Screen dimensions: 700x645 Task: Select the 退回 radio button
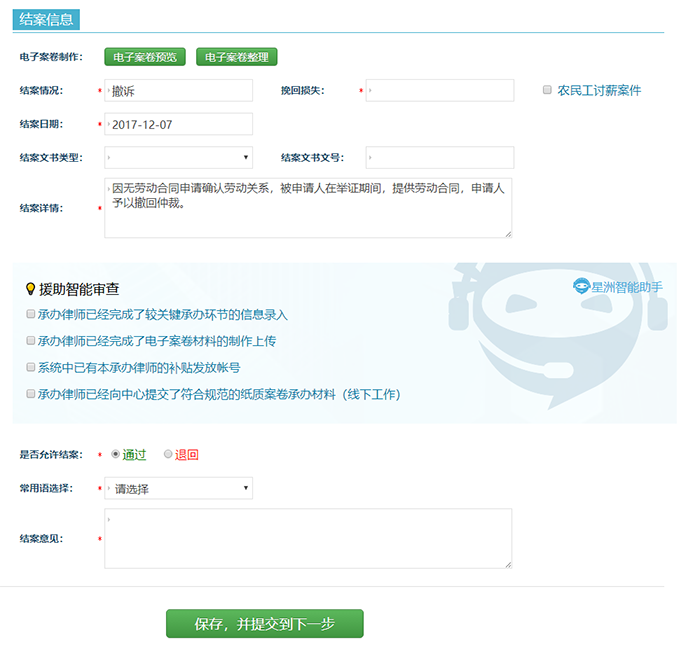pos(168,454)
